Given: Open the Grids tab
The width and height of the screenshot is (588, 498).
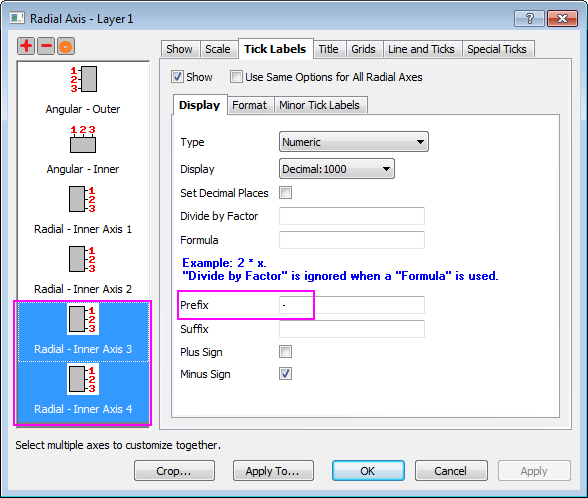Looking at the screenshot, I should [363, 49].
